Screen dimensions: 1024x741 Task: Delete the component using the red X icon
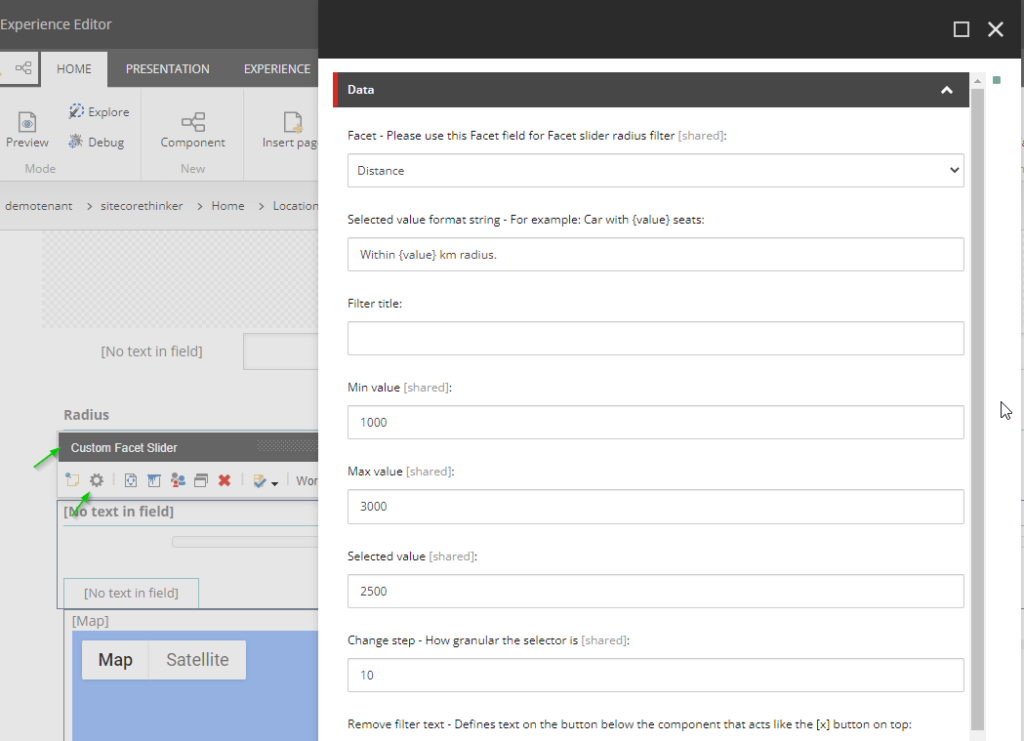(x=226, y=480)
